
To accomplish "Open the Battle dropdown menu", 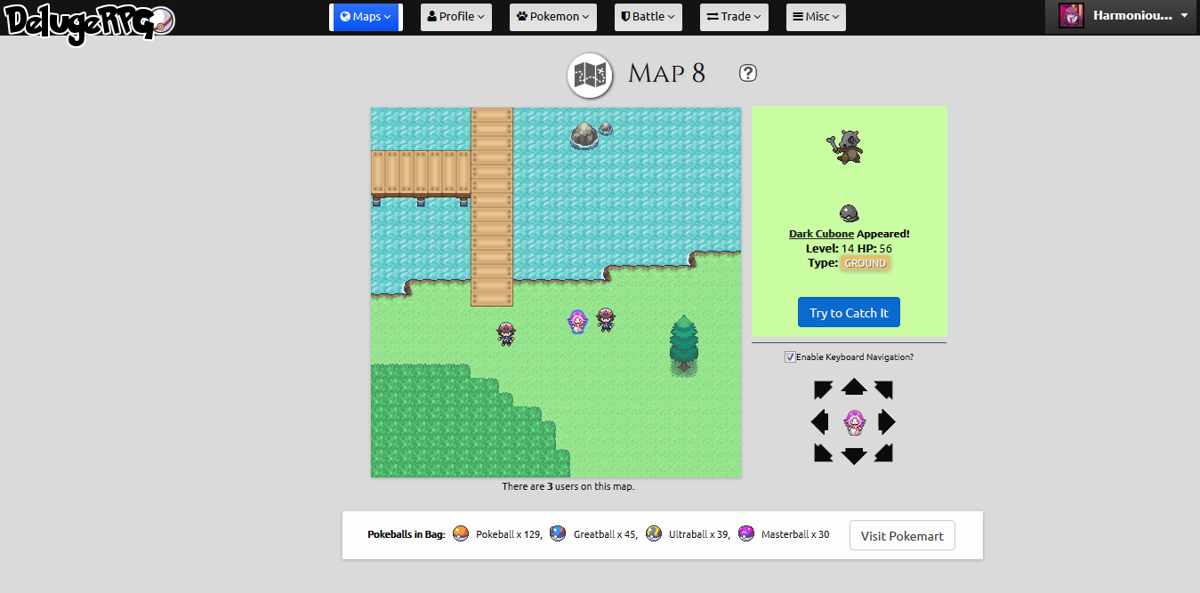I will pos(646,17).
